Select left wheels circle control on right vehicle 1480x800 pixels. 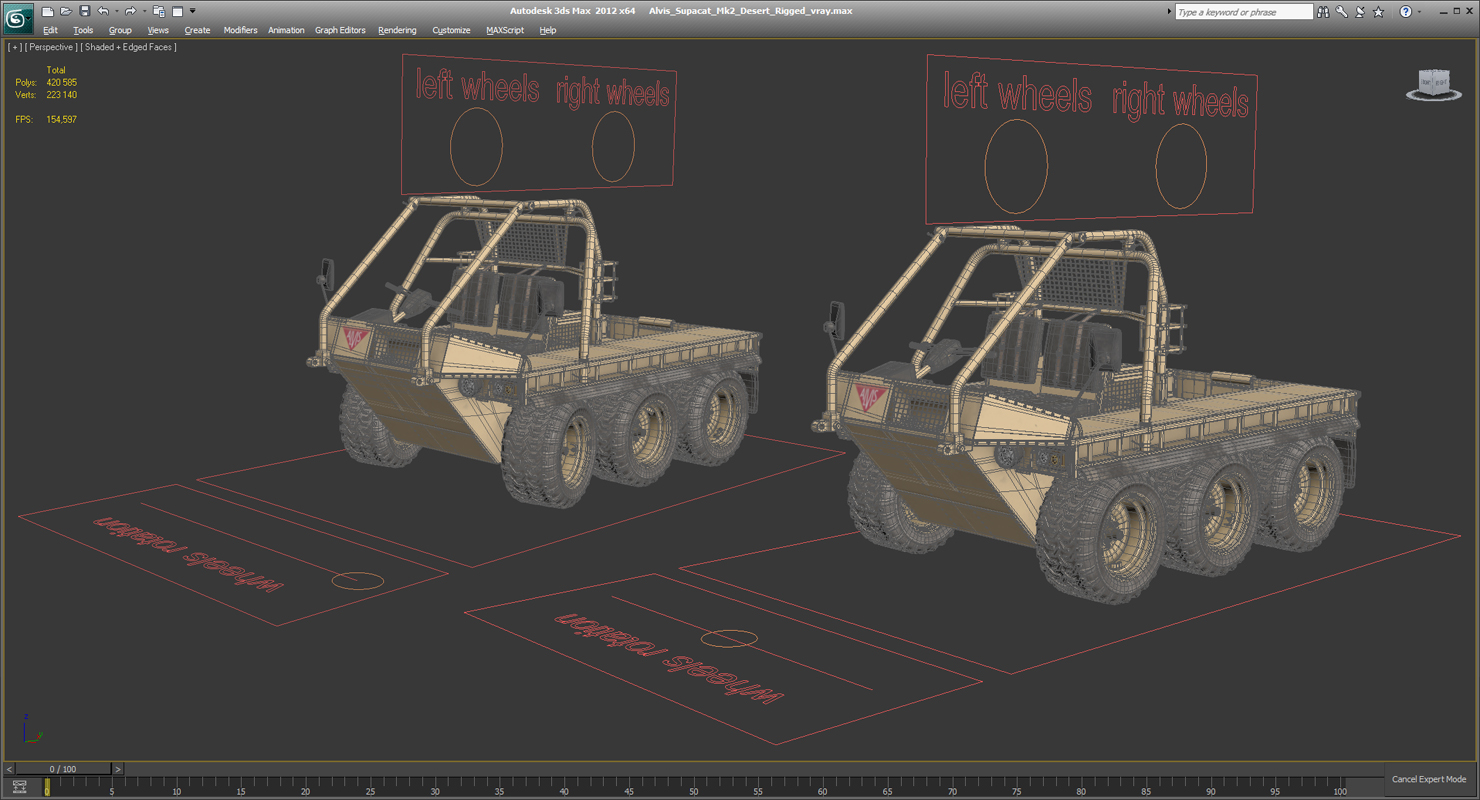point(1016,167)
